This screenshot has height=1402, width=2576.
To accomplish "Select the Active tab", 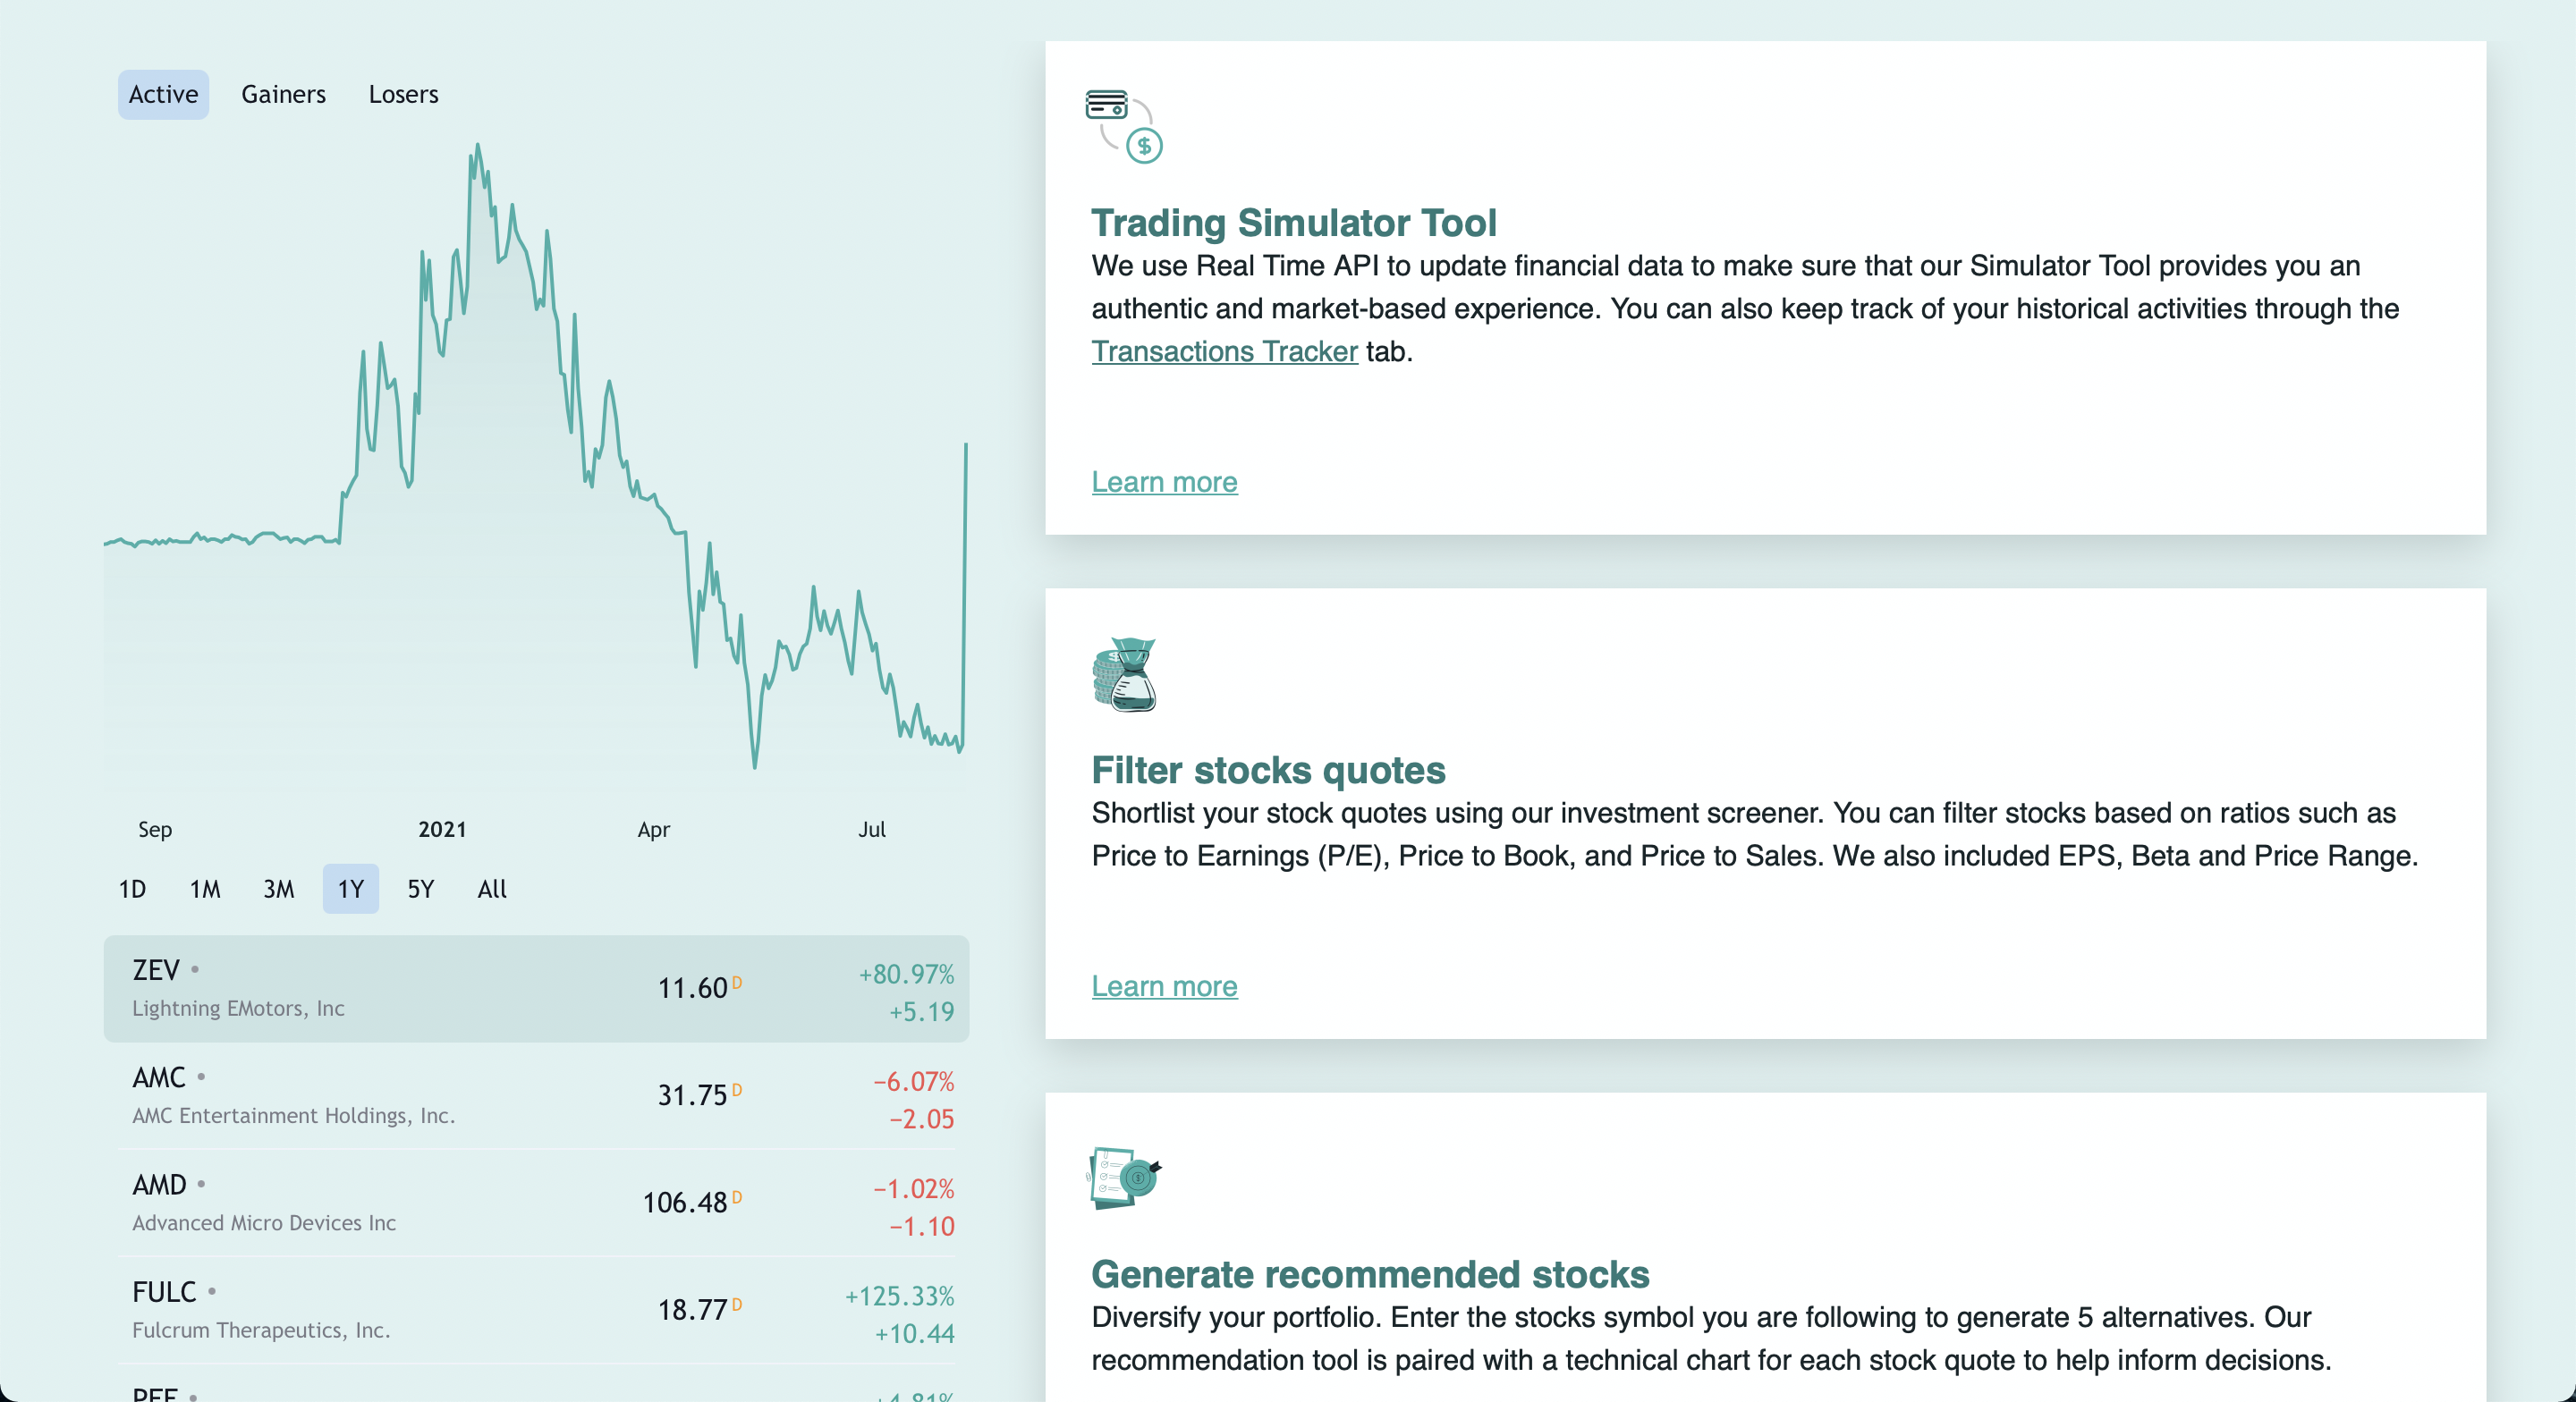I will point(163,94).
